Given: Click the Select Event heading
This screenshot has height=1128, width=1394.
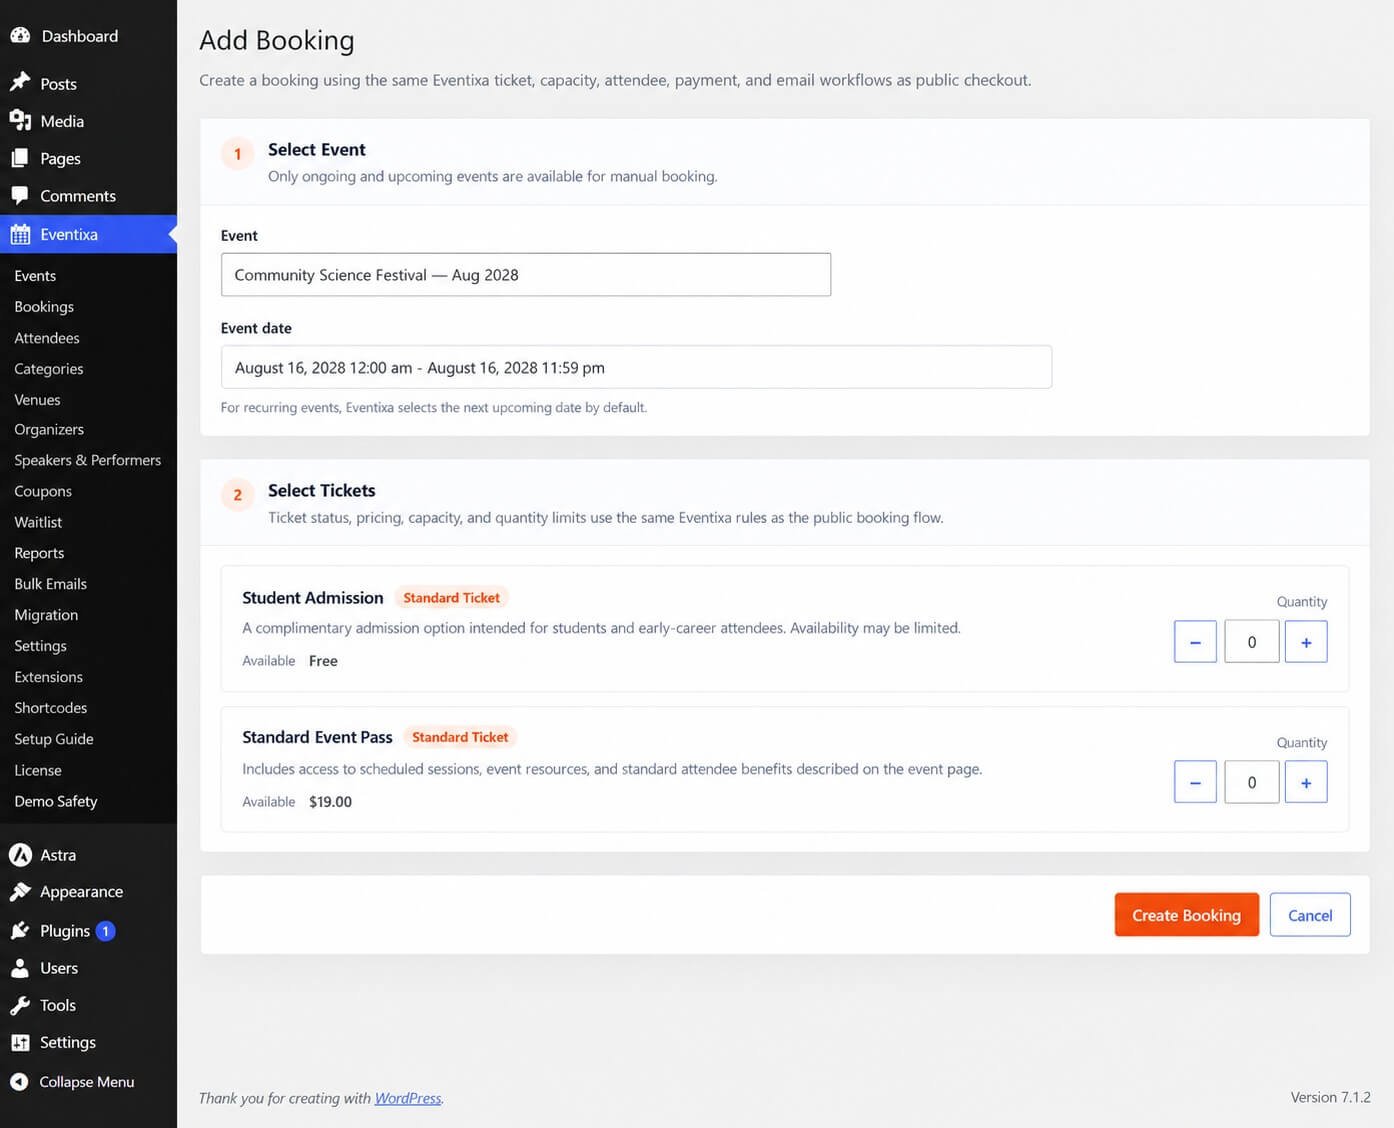Looking at the screenshot, I should pos(317,150).
